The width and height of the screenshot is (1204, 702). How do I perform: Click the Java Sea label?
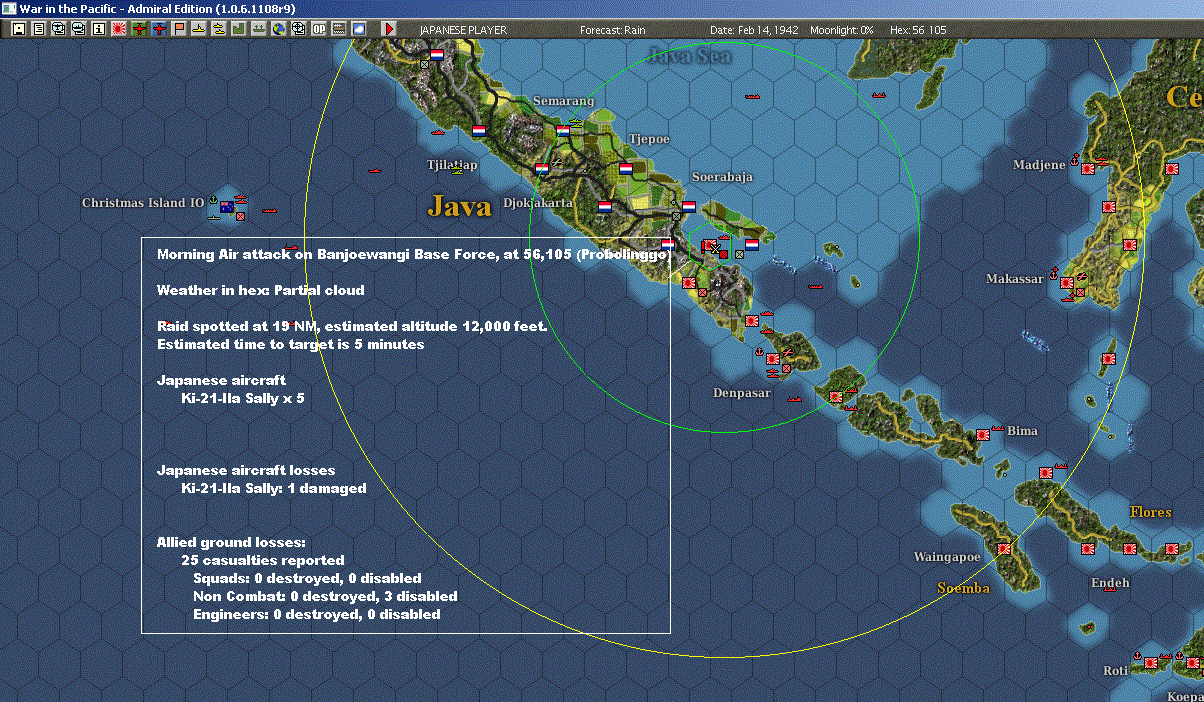point(689,55)
